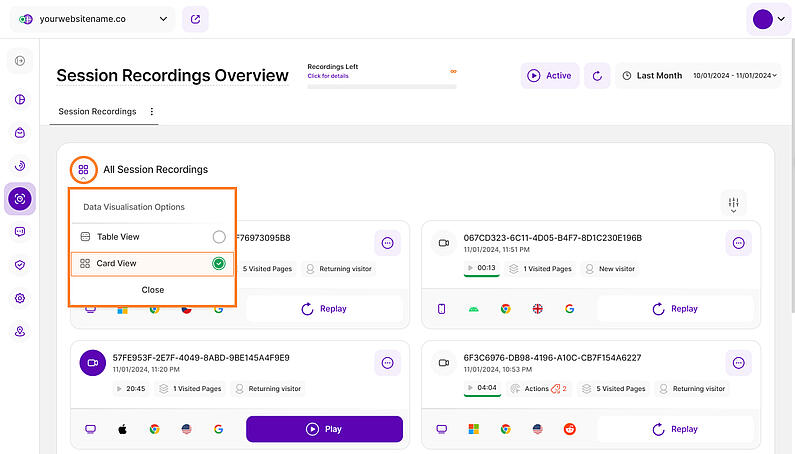This screenshot has width=795, height=454.
Task: Click the Session Recordings Overview heading
Action: pos(172,76)
